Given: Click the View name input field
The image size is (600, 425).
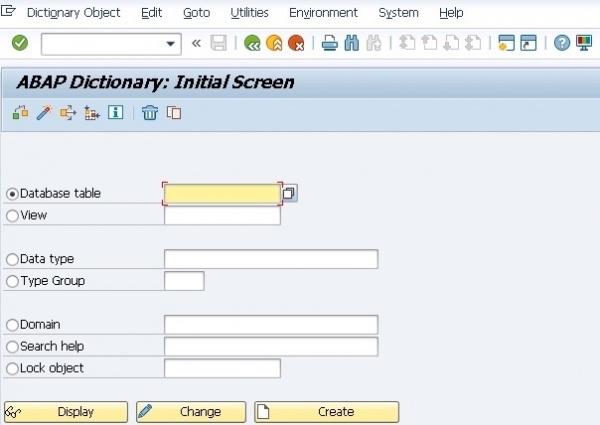Looking at the screenshot, I should click(x=222, y=215).
